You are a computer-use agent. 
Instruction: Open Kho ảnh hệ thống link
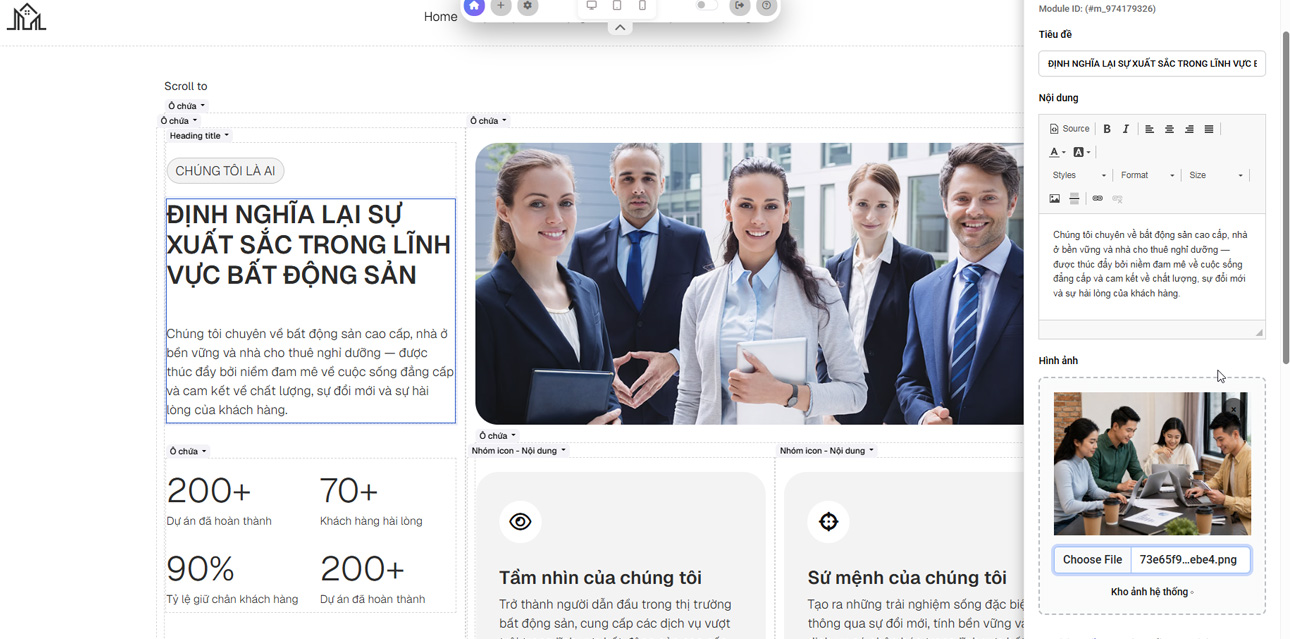click(x=1150, y=592)
